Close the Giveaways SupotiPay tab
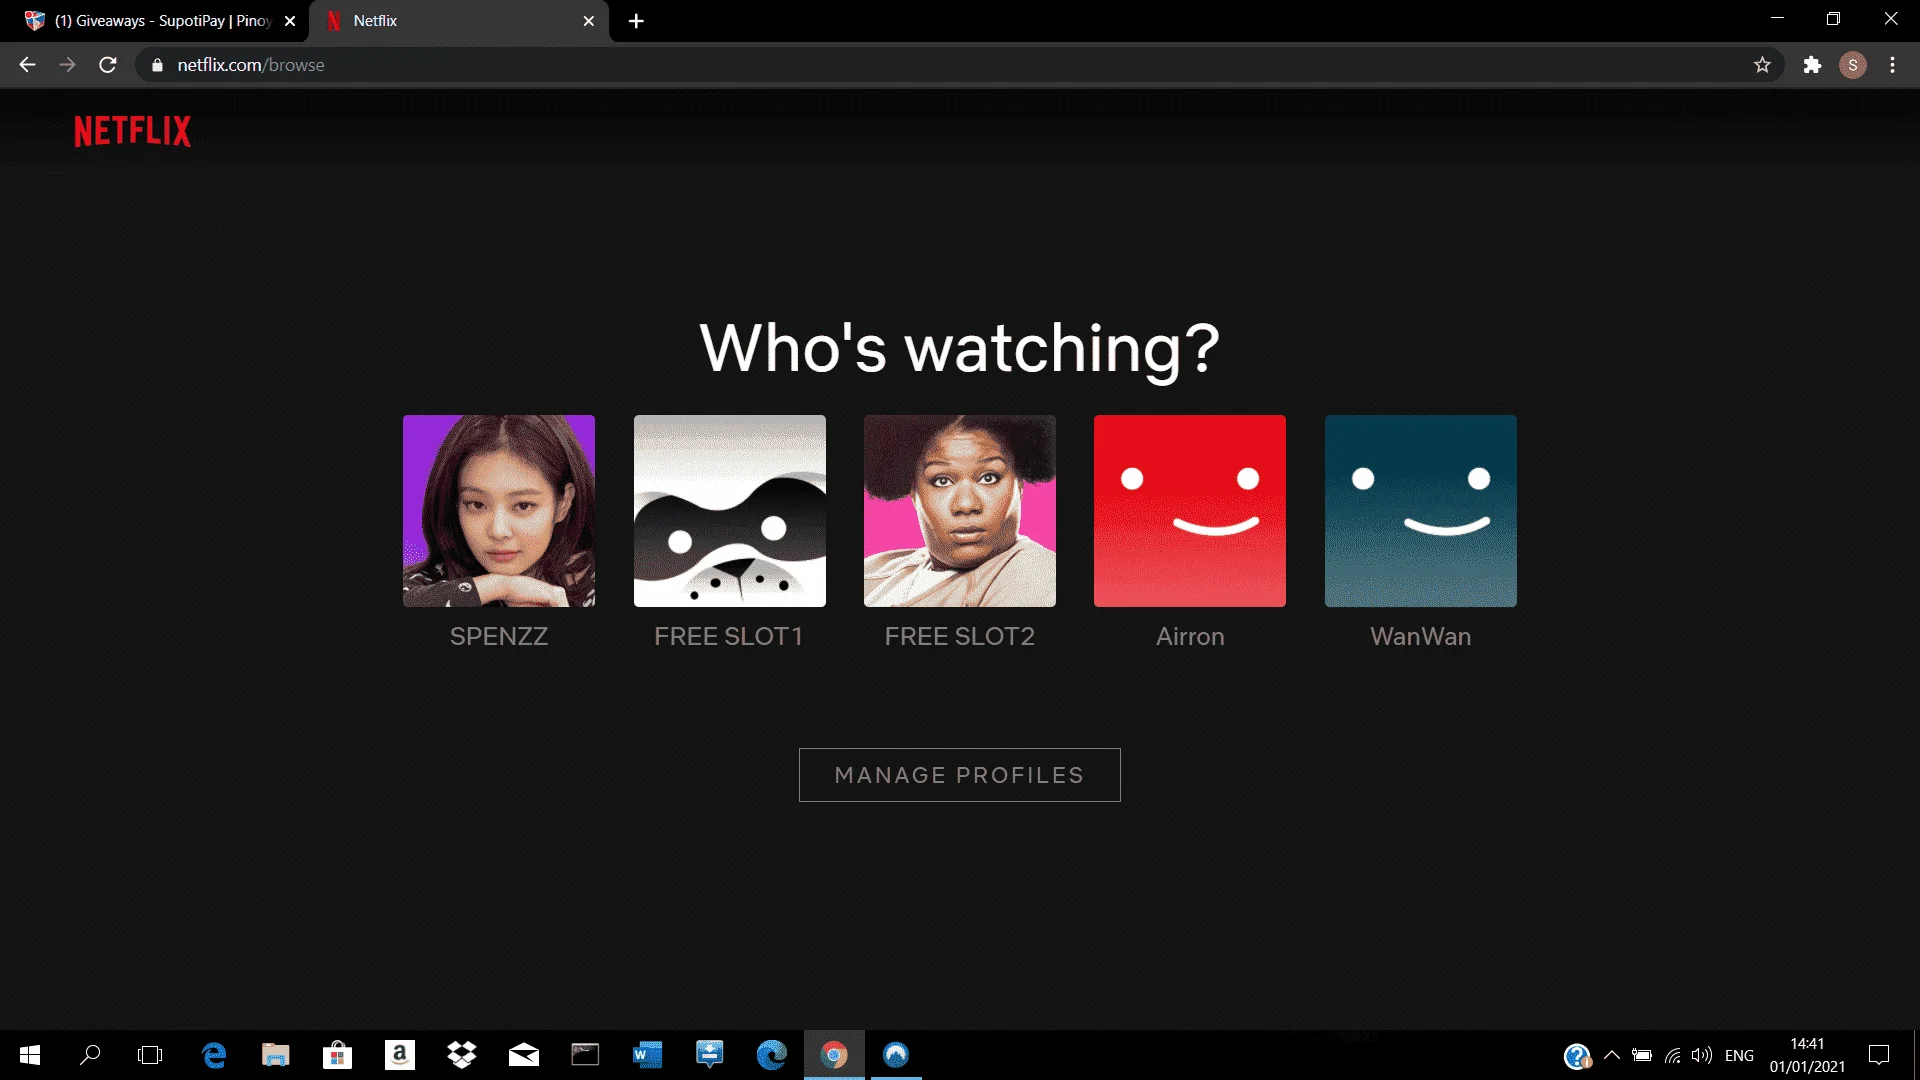The width and height of the screenshot is (1920, 1080). 290,21
